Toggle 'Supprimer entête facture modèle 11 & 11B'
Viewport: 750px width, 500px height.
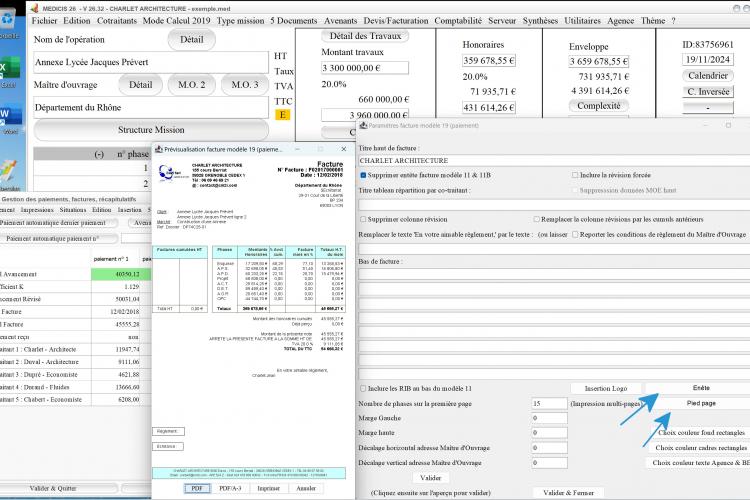pos(363,175)
